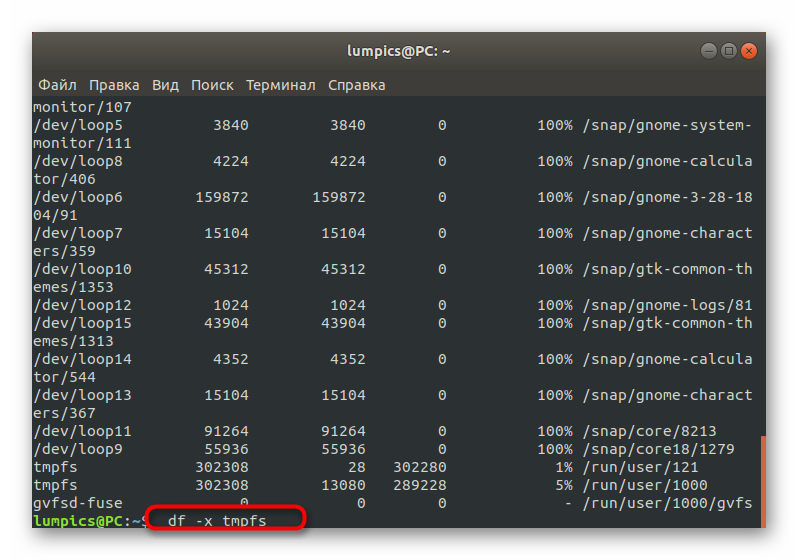Click the 302280 available value
Screen dimensions: 798x560
[x=420, y=467]
